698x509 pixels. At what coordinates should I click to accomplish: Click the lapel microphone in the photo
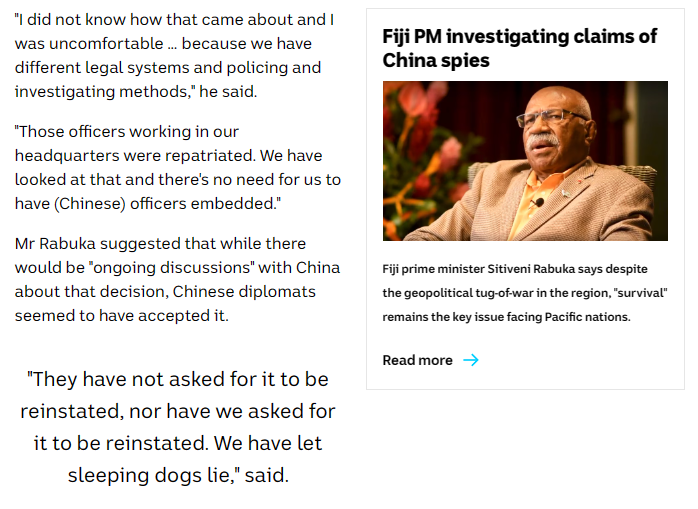[539, 202]
